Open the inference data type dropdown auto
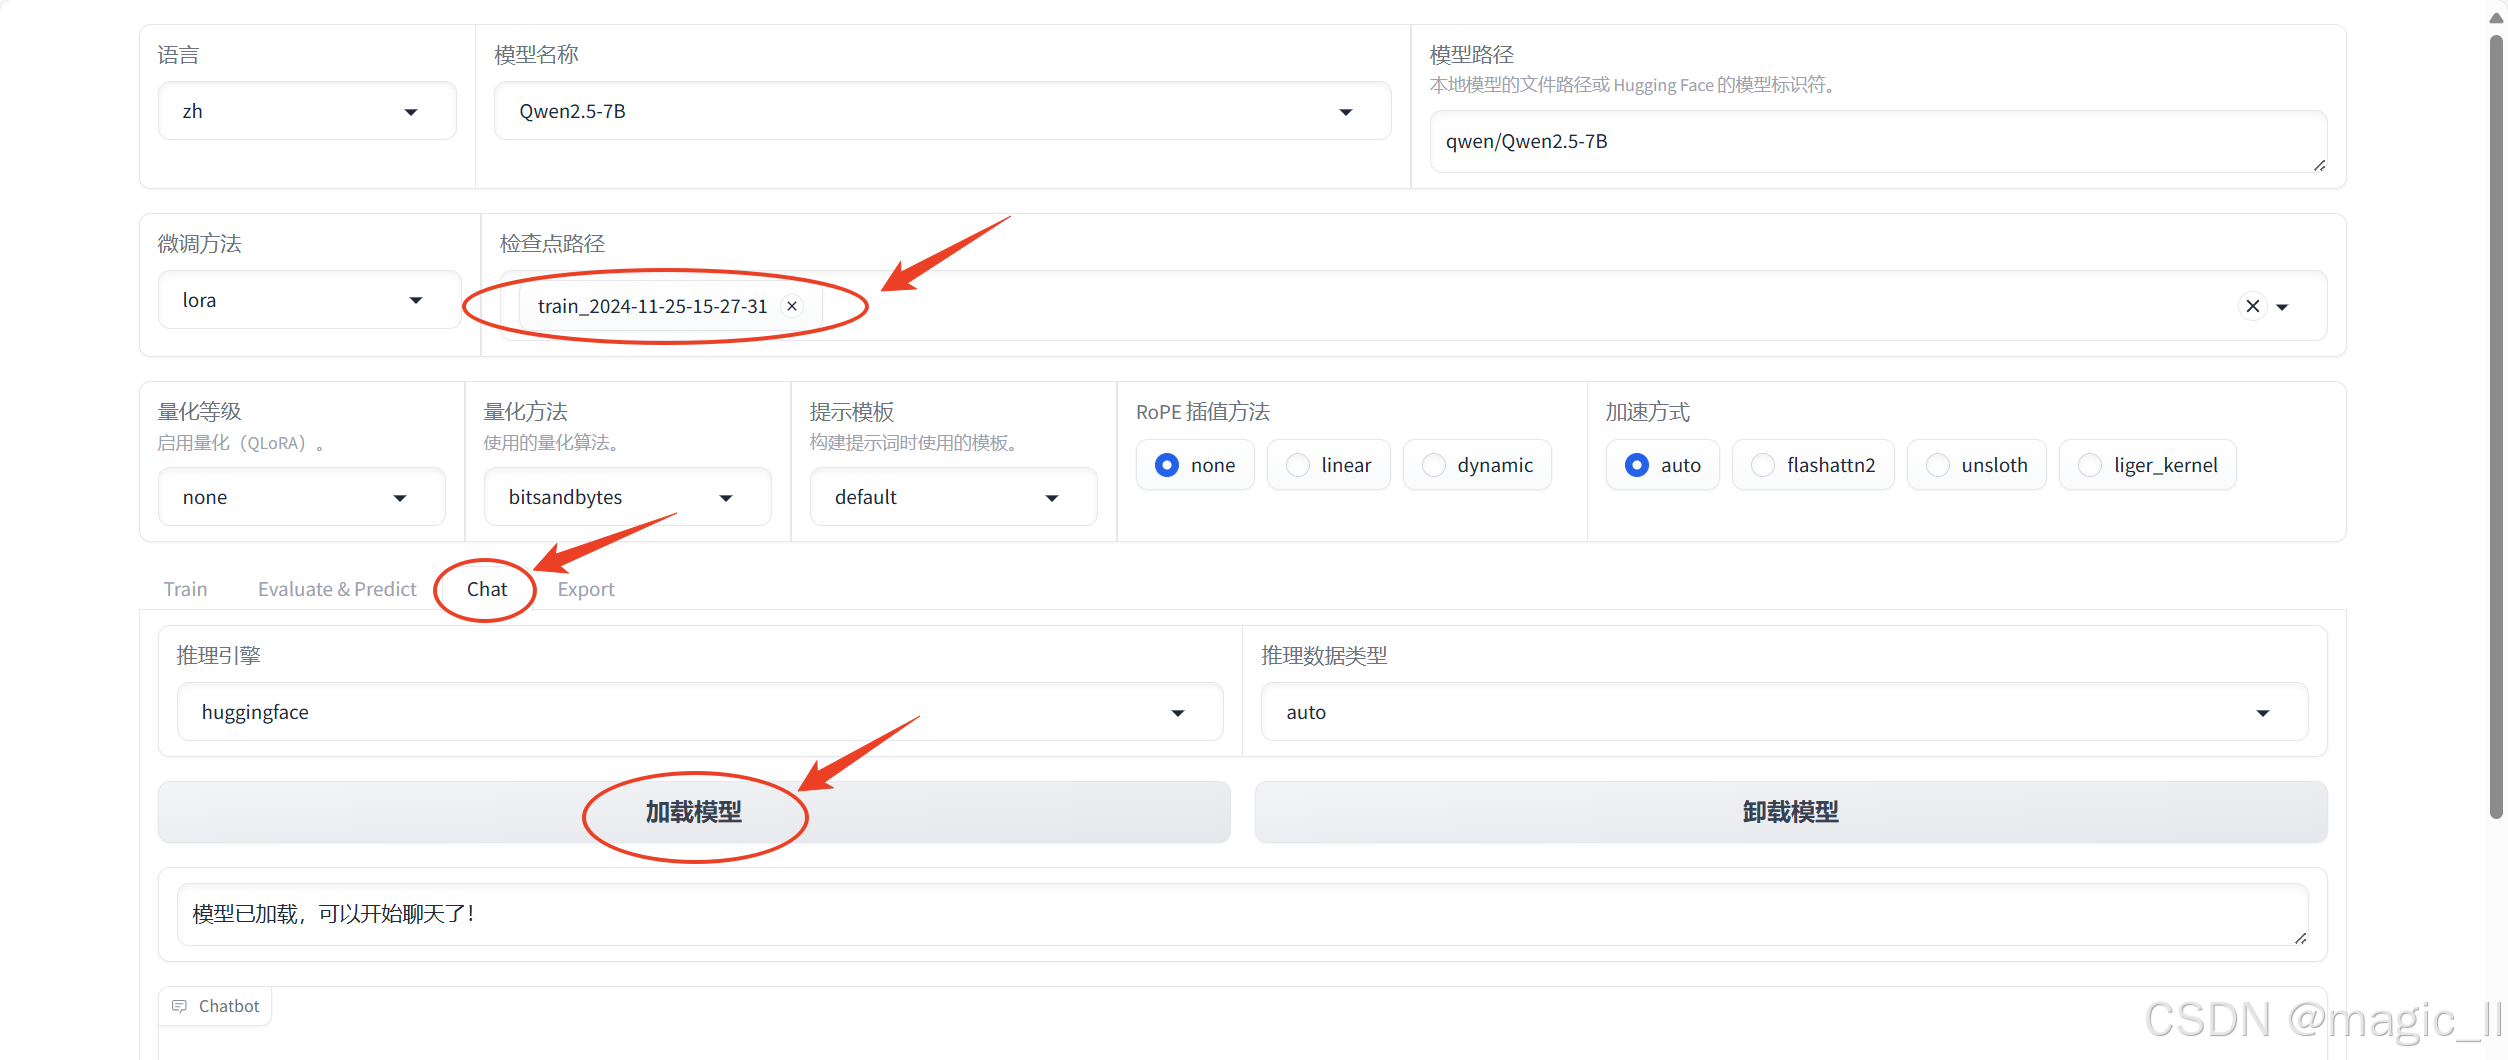 point(1784,712)
